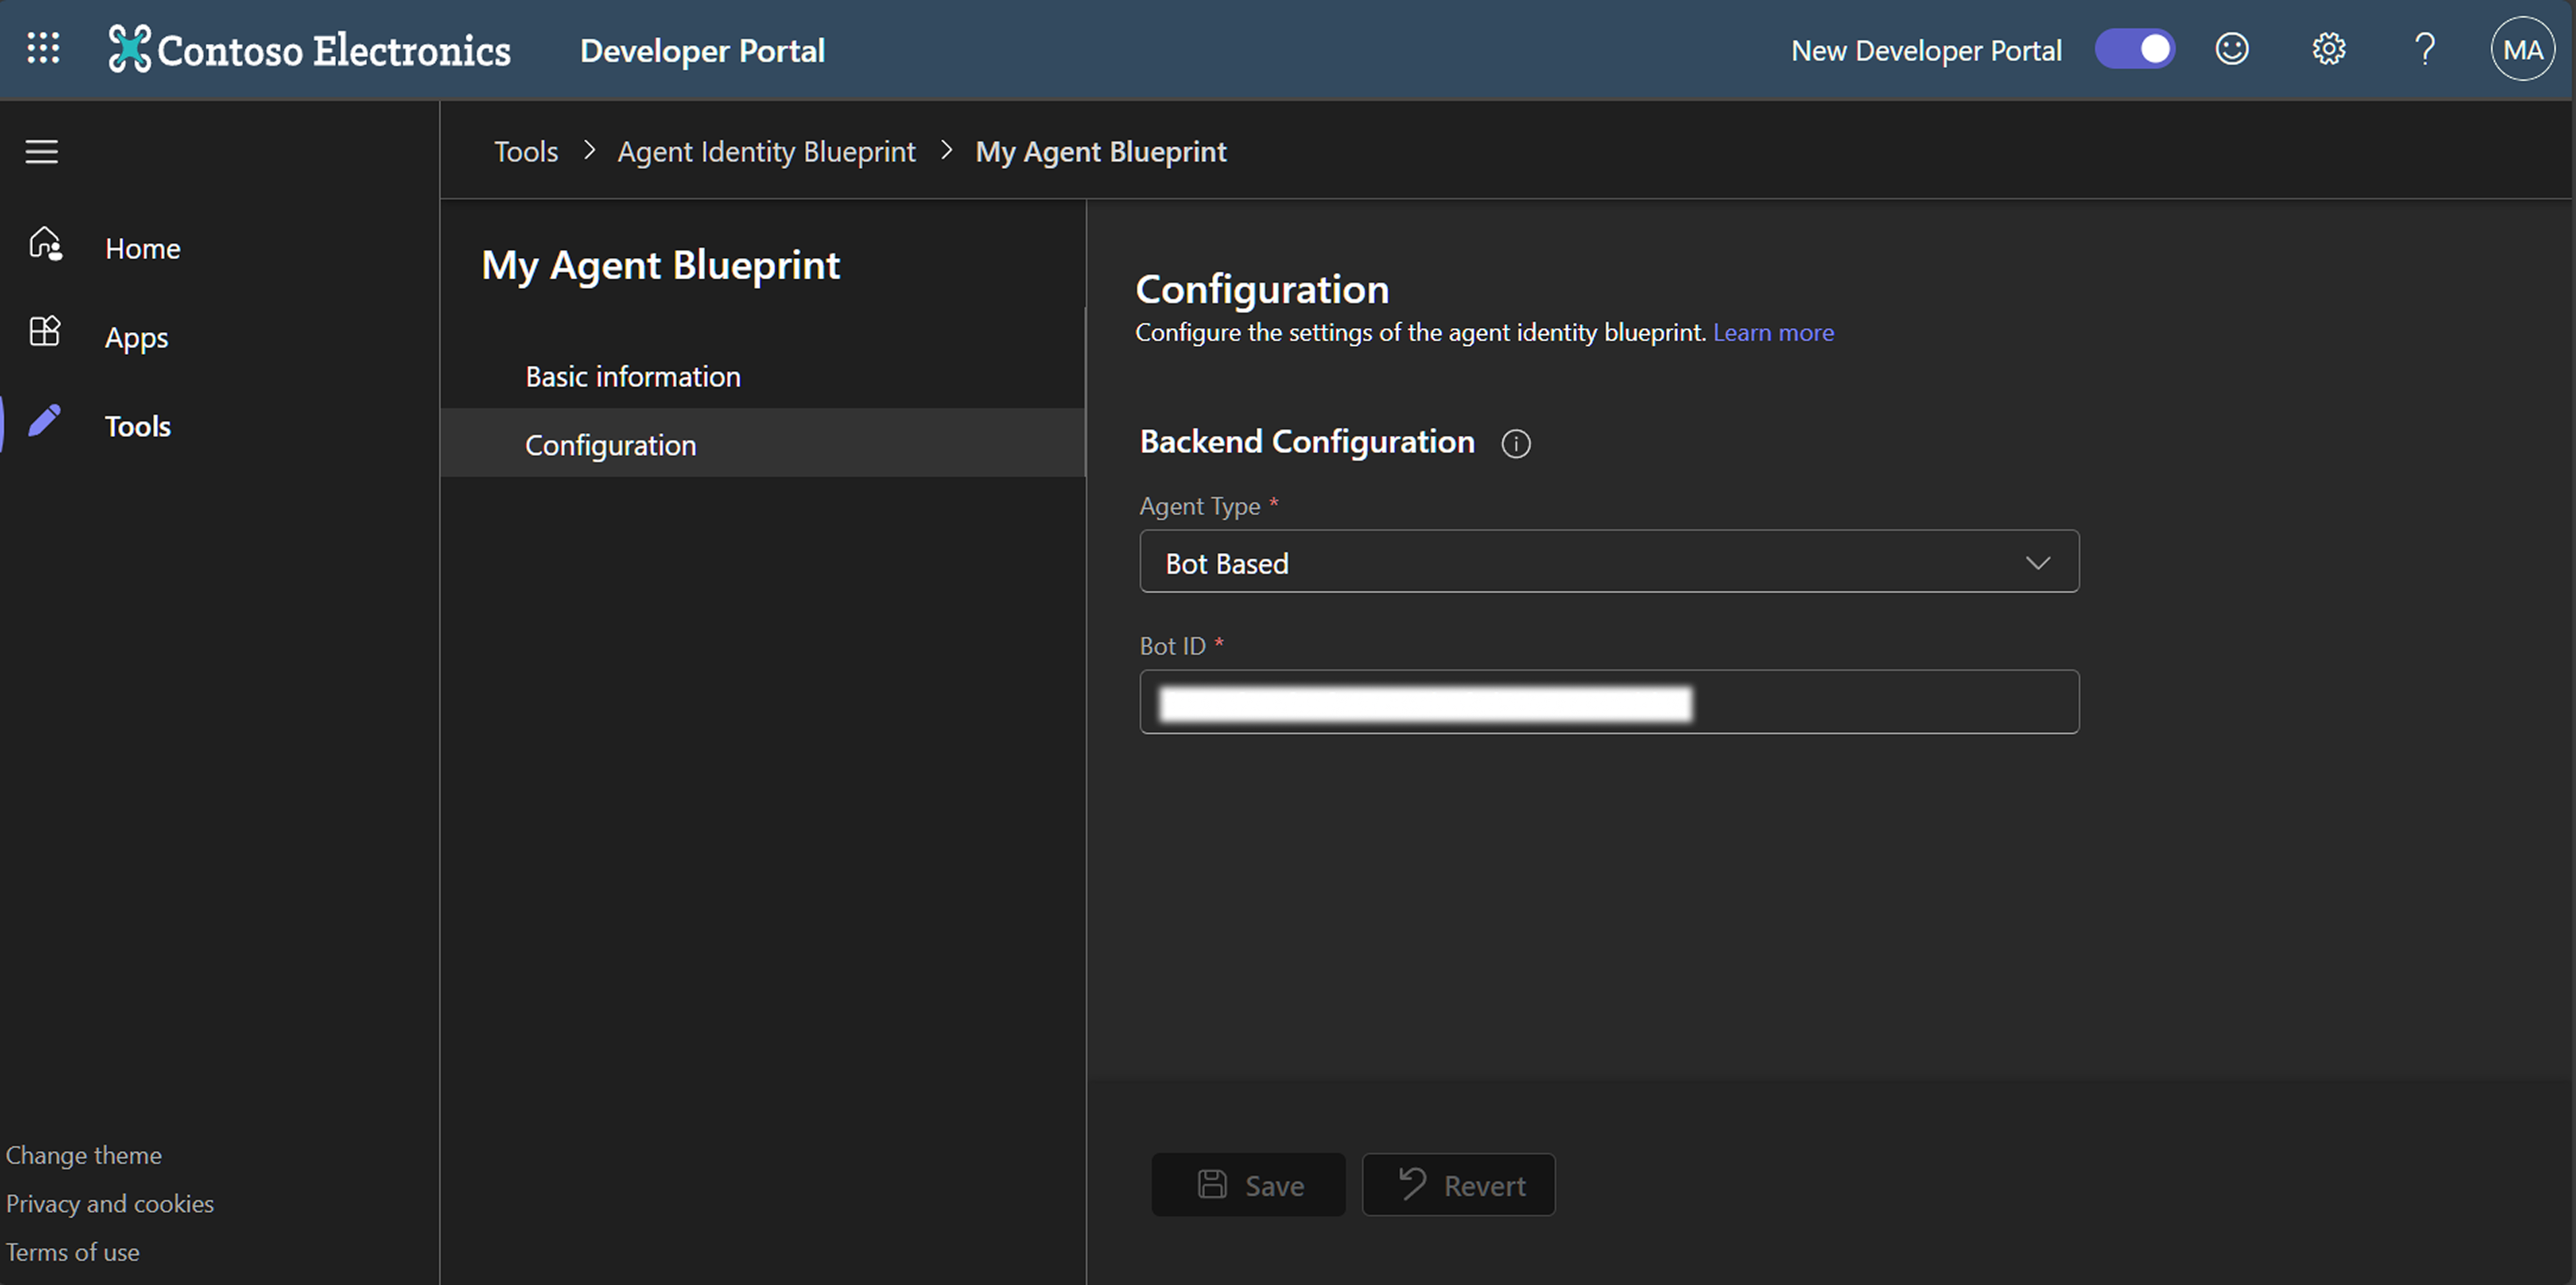2576x1285 pixels.
Task: Toggle the New Developer Portal switch
Action: (2135, 49)
